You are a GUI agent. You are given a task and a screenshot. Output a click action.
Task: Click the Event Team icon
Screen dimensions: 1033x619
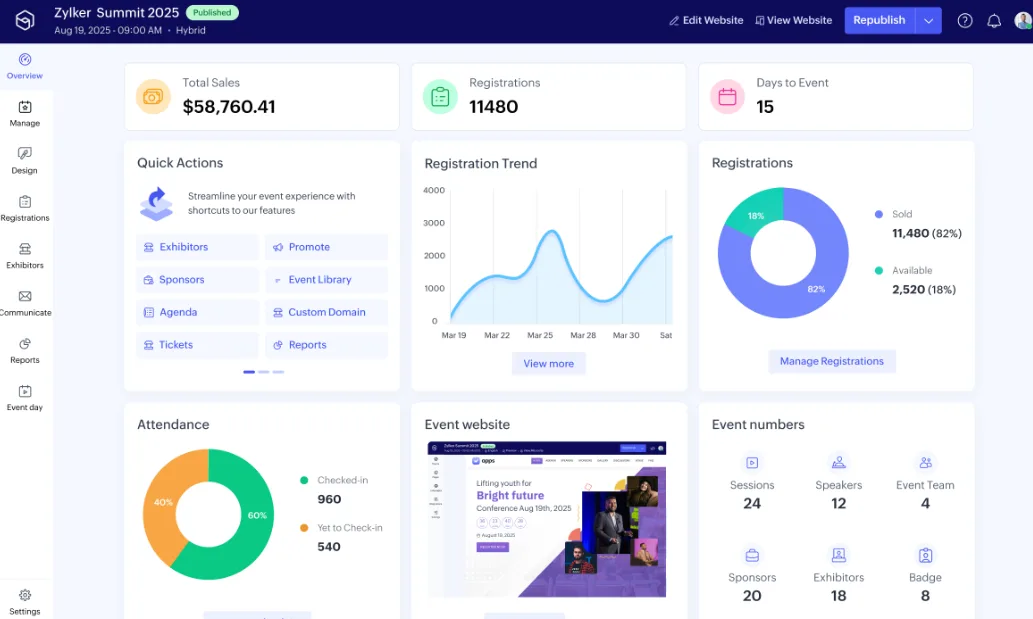(925, 463)
